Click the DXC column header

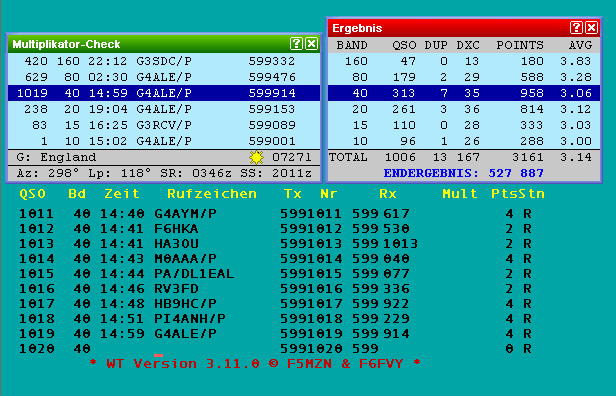pos(468,45)
